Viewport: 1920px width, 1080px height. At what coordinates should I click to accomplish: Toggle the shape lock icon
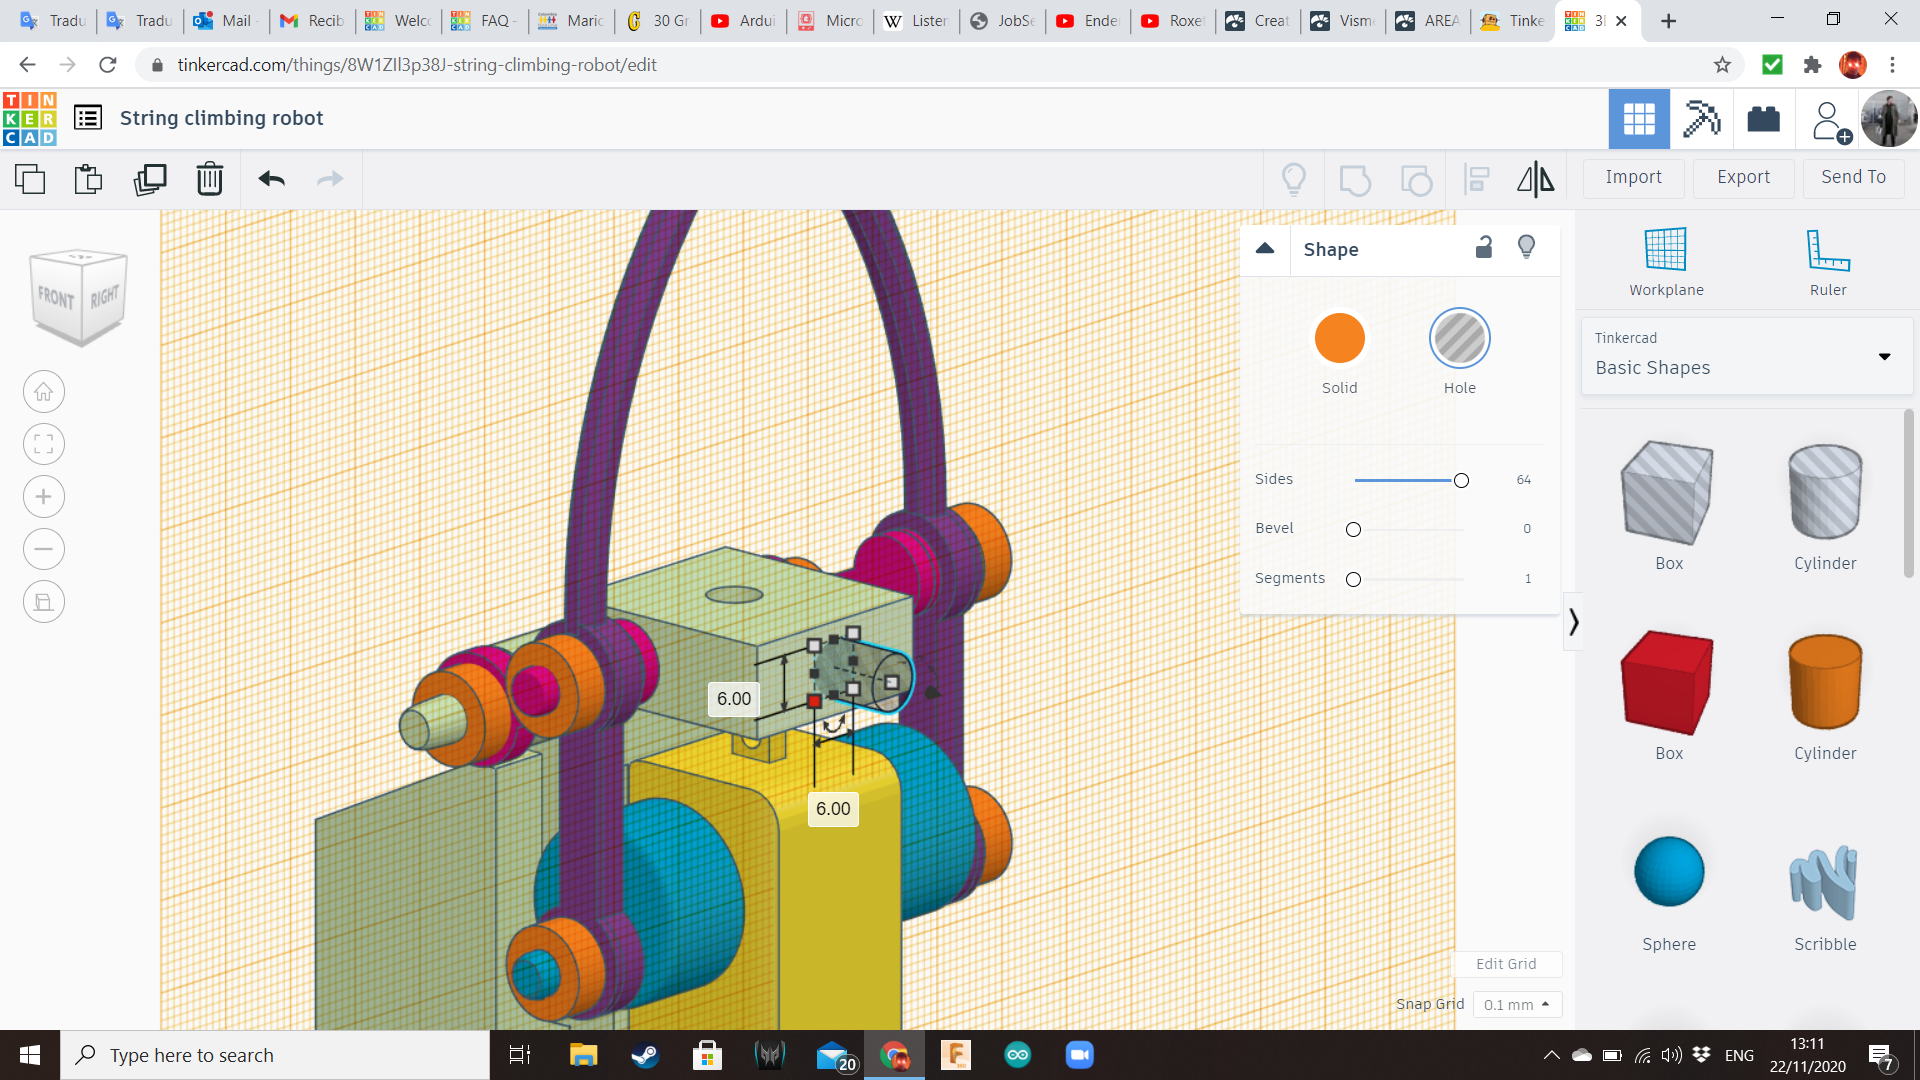pyautogui.click(x=1484, y=248)
